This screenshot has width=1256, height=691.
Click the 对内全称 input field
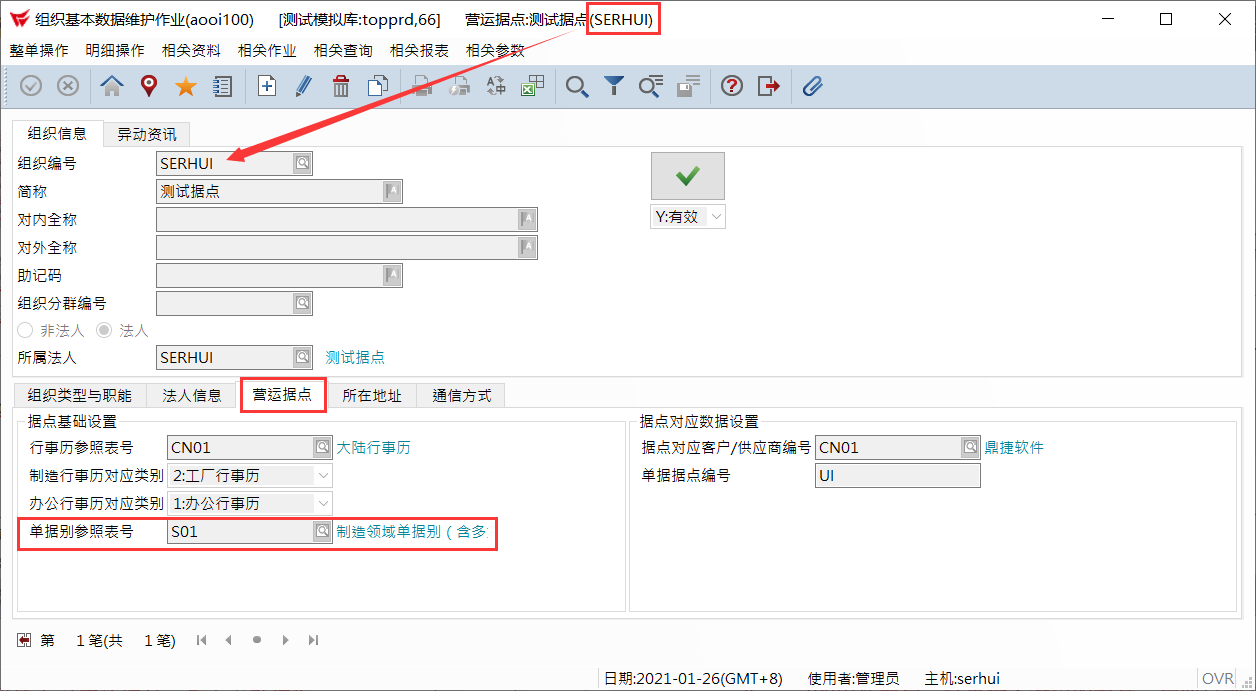click(347, 219)
